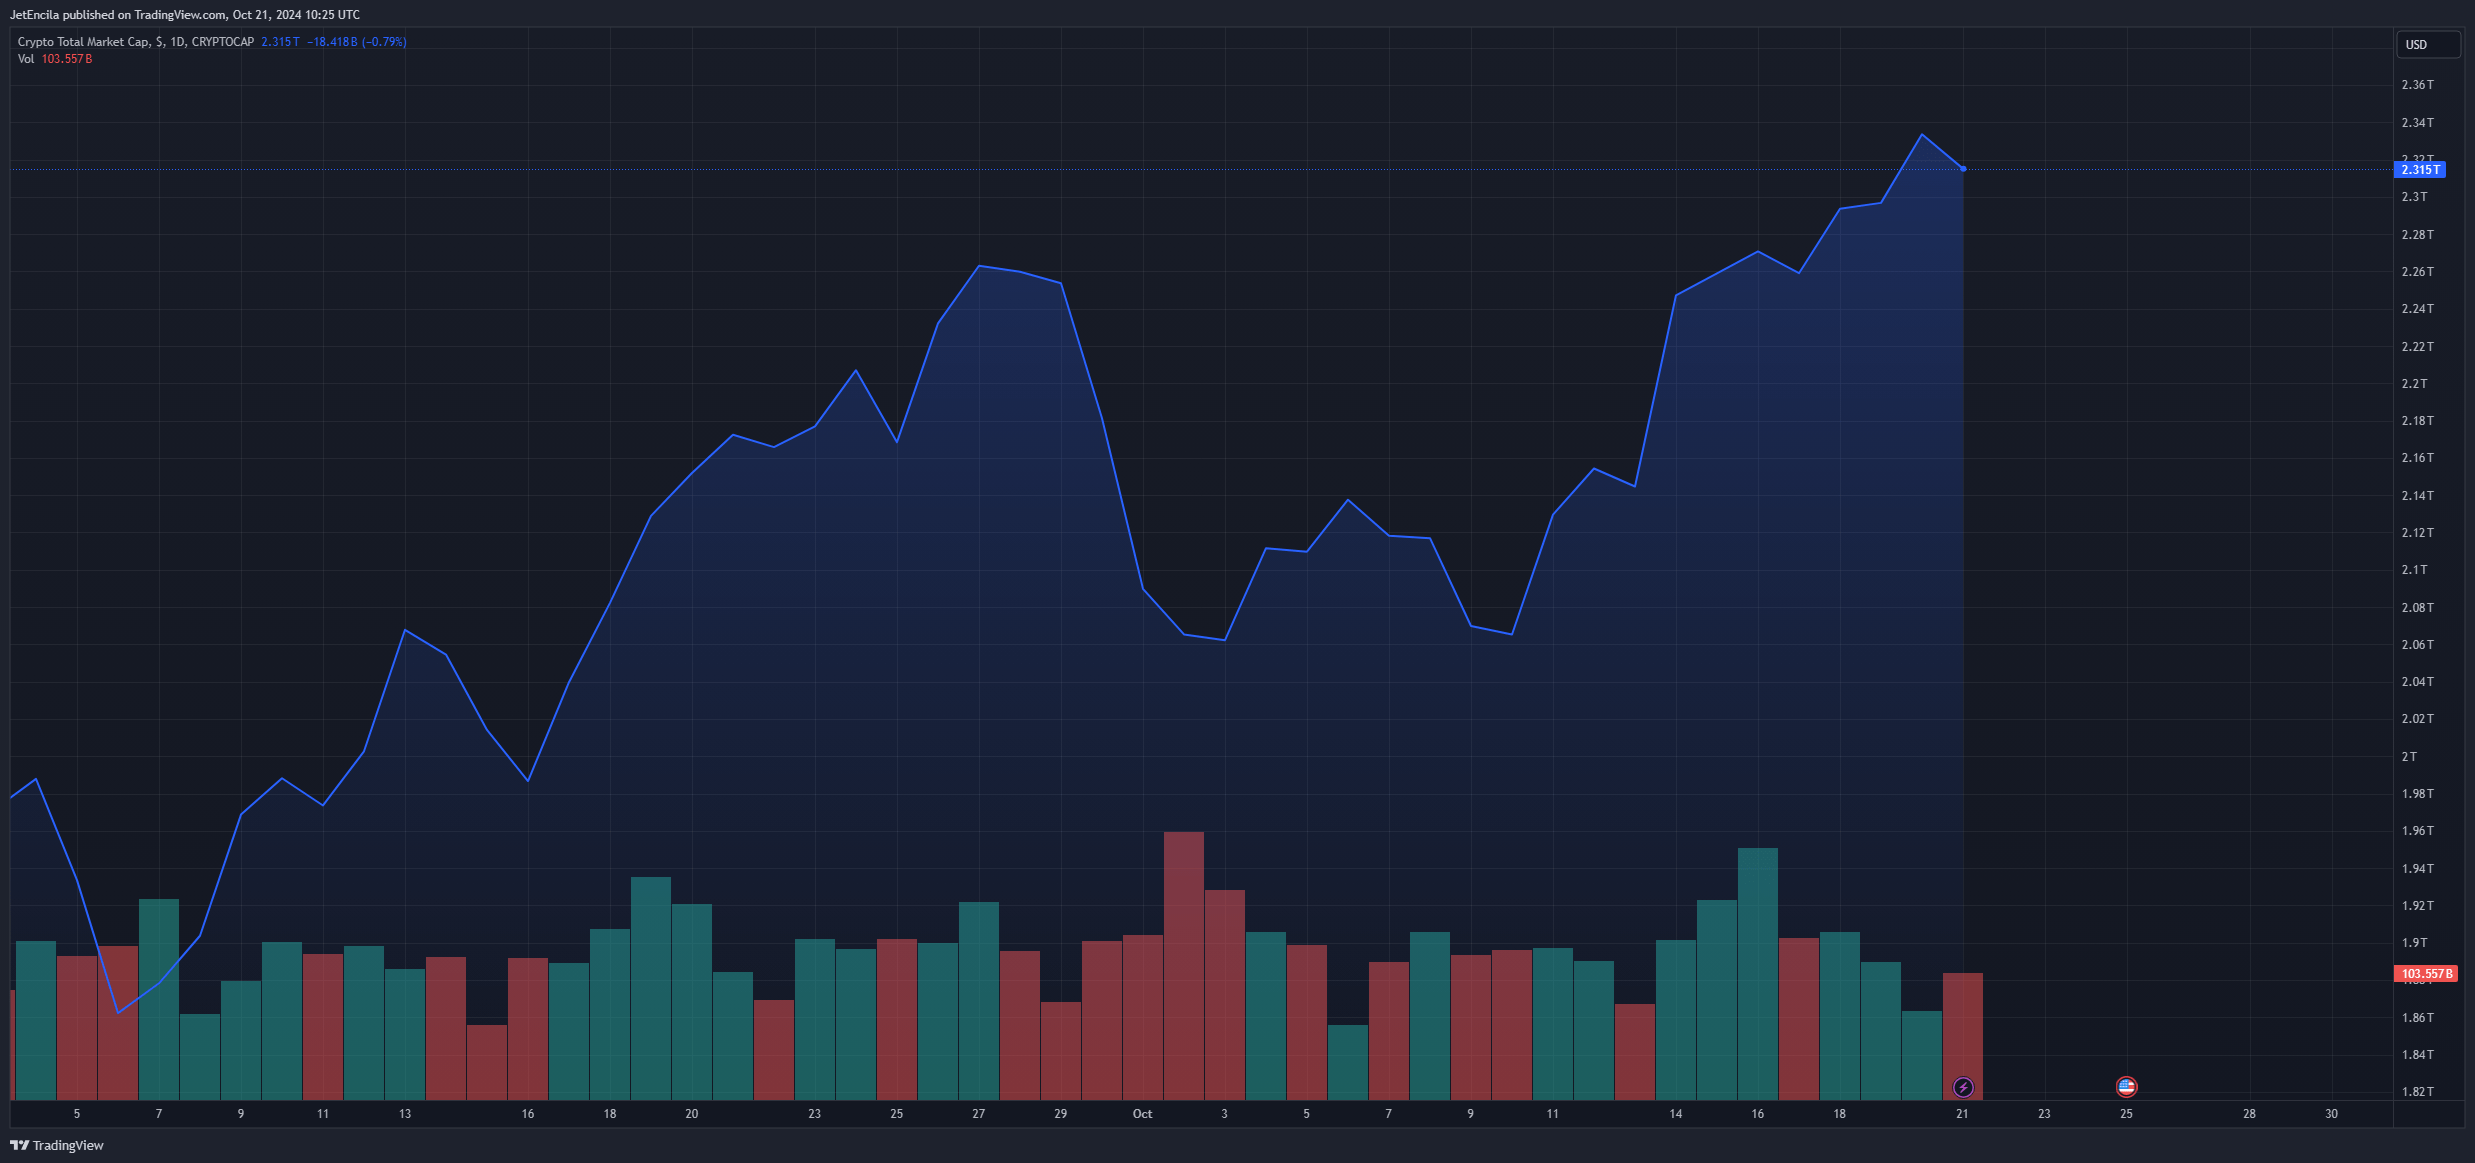Click the Vol indicator label in the legend
2475x1163 pixels.
(26, 59)
